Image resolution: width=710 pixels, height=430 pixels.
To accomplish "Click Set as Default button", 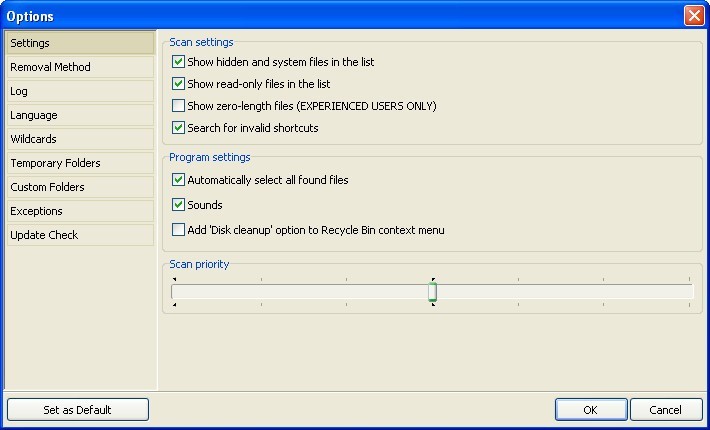I will click(78, 410).
